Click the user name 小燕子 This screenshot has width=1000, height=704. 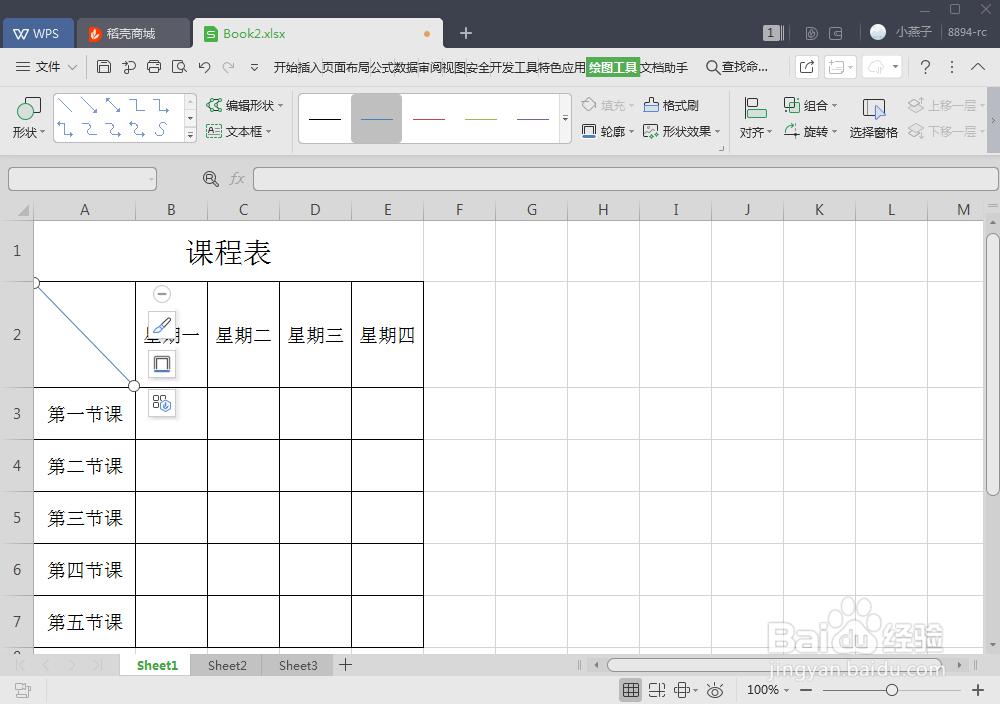point(913,32)
